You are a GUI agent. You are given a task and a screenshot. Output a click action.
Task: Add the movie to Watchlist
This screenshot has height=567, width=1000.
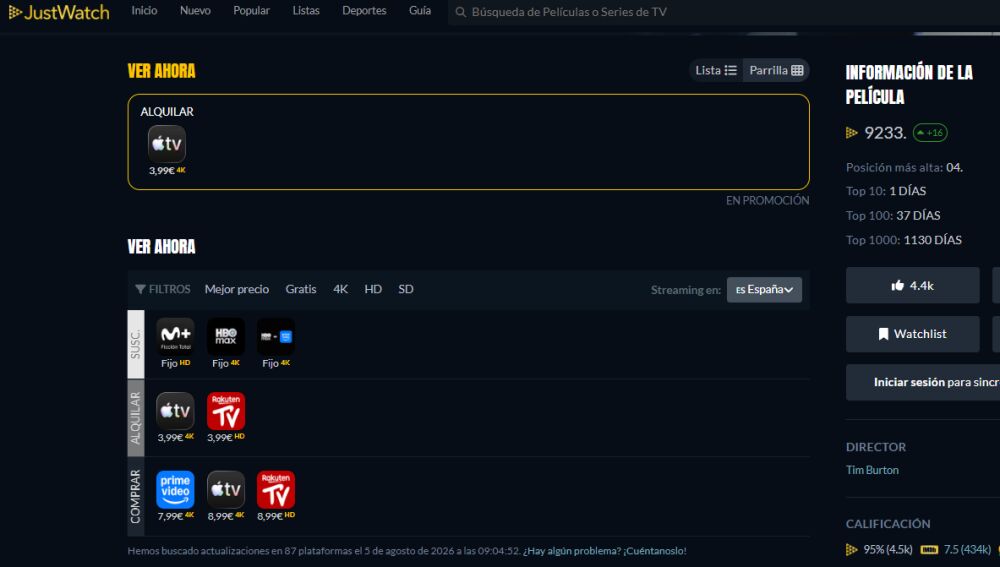913,334
